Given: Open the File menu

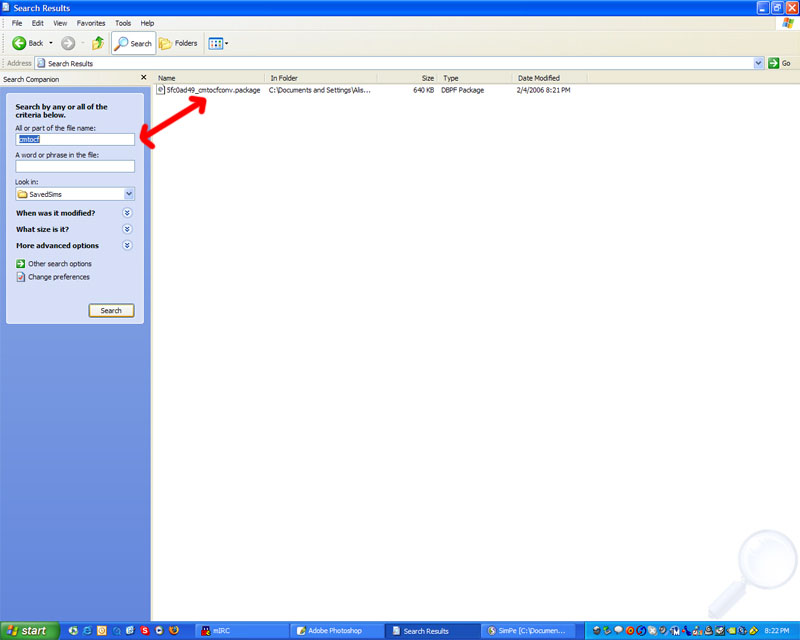Looking at the screenshot, I should (17, 23).
